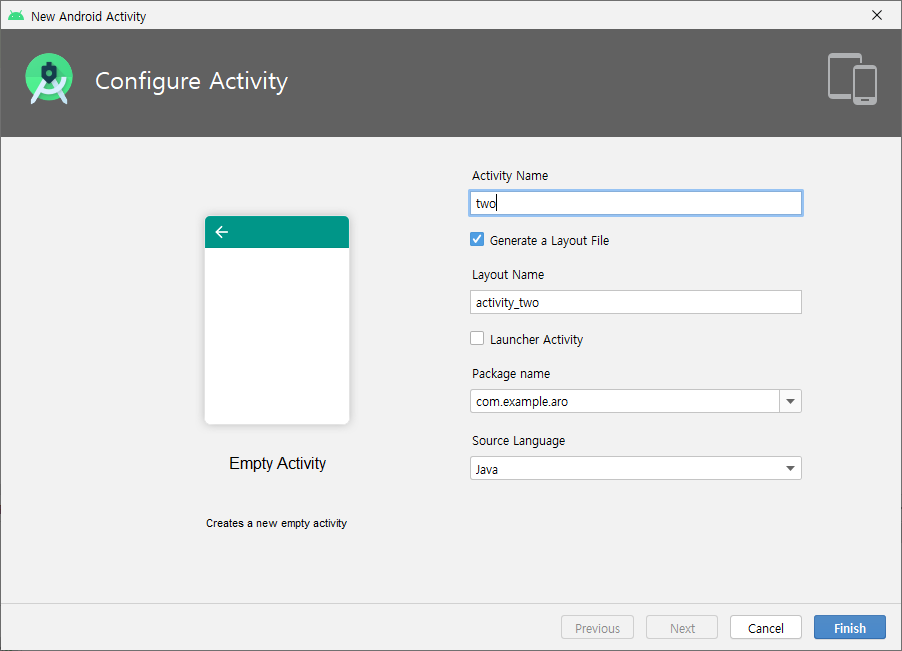This screenshot has width=902, height=651.
Task: Click the disabled Previous button
Action: (598, 627)
